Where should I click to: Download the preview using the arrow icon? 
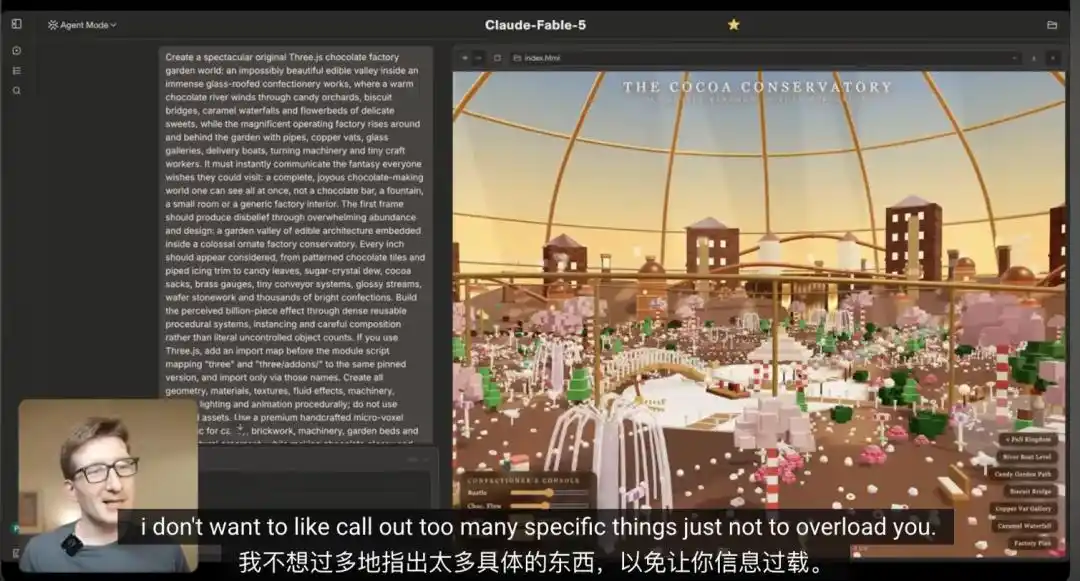(x=1034, y=58)
